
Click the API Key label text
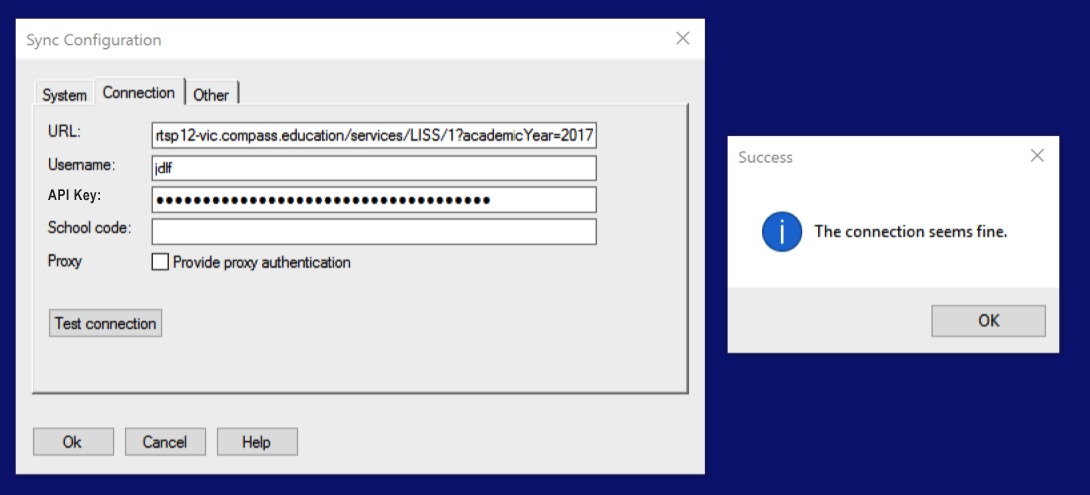(x=74, y=196)
